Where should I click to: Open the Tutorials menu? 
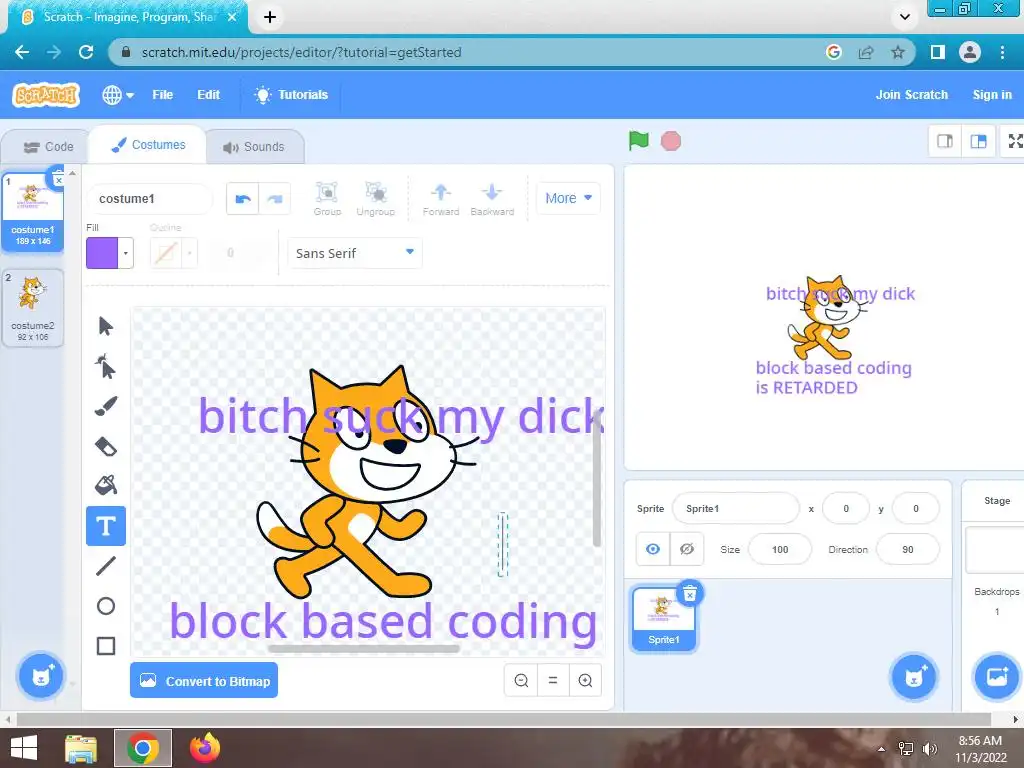291,95
